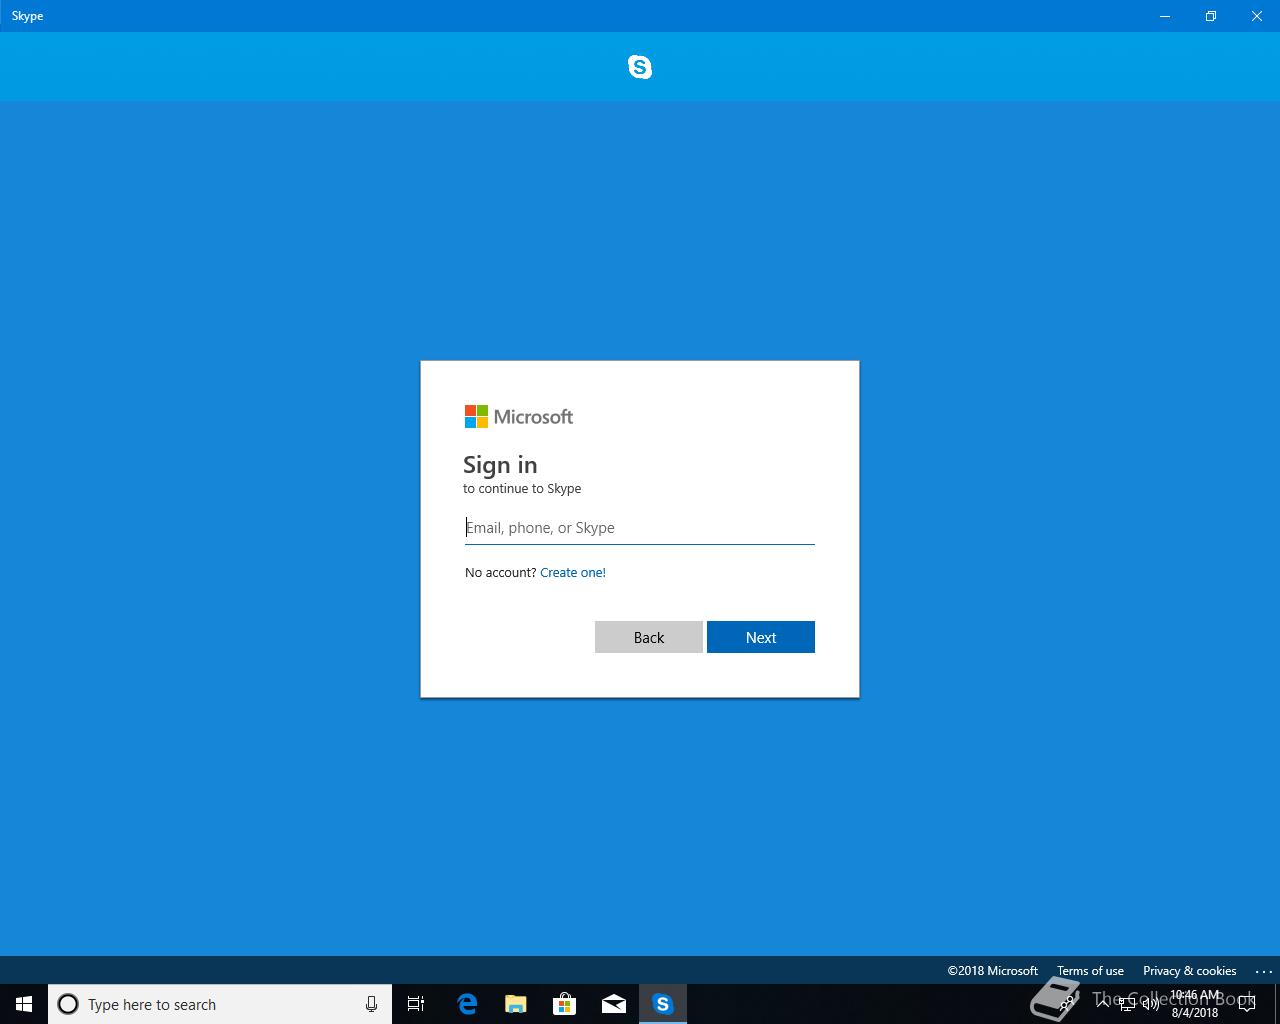
Task: Open Privacy & cookies link
Action: coord(1189,971)
